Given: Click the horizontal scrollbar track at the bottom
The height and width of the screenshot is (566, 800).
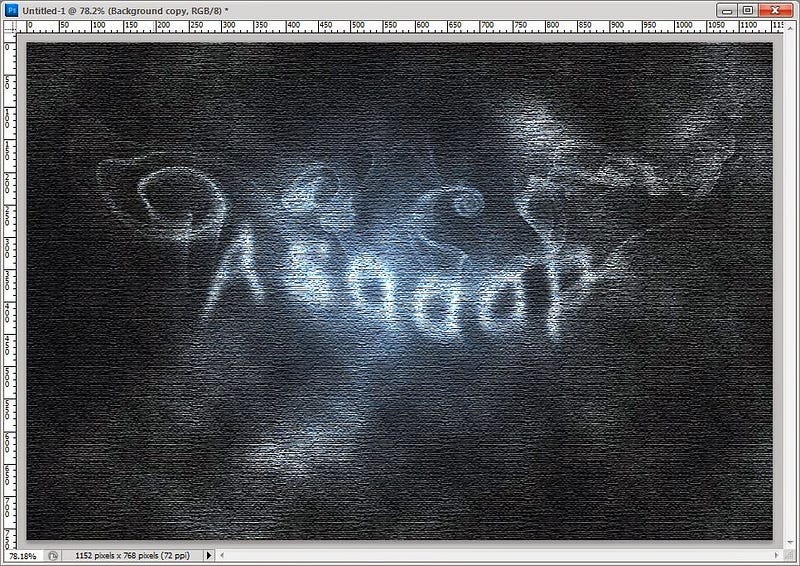Looking at the screenshot, I should pos(499,555).
